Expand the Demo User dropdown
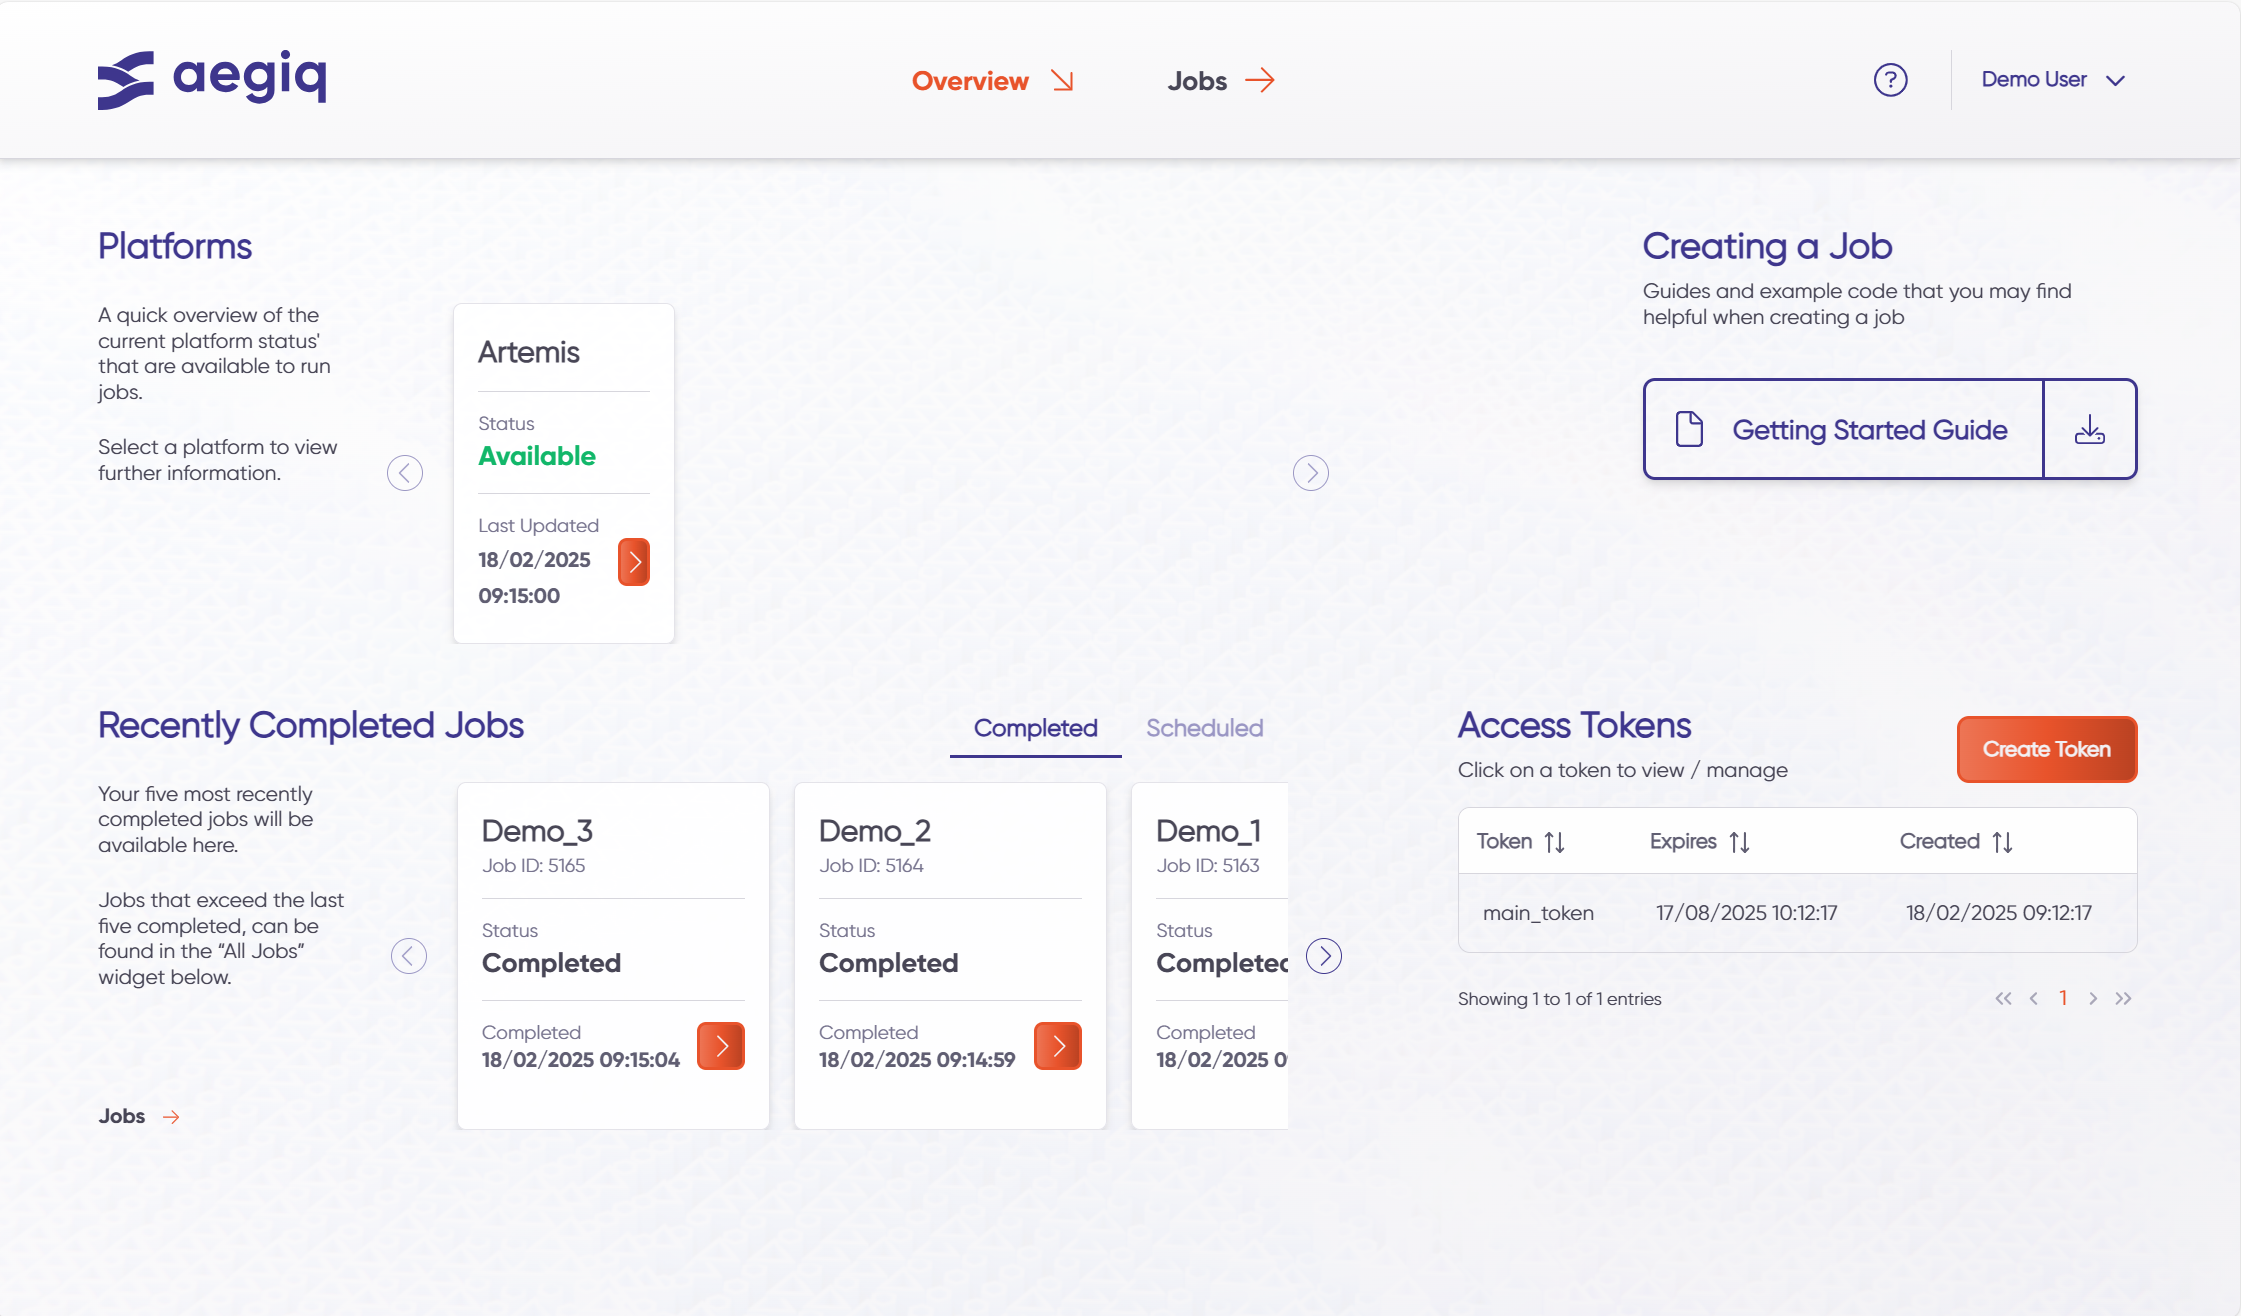 pos(2053,80)
